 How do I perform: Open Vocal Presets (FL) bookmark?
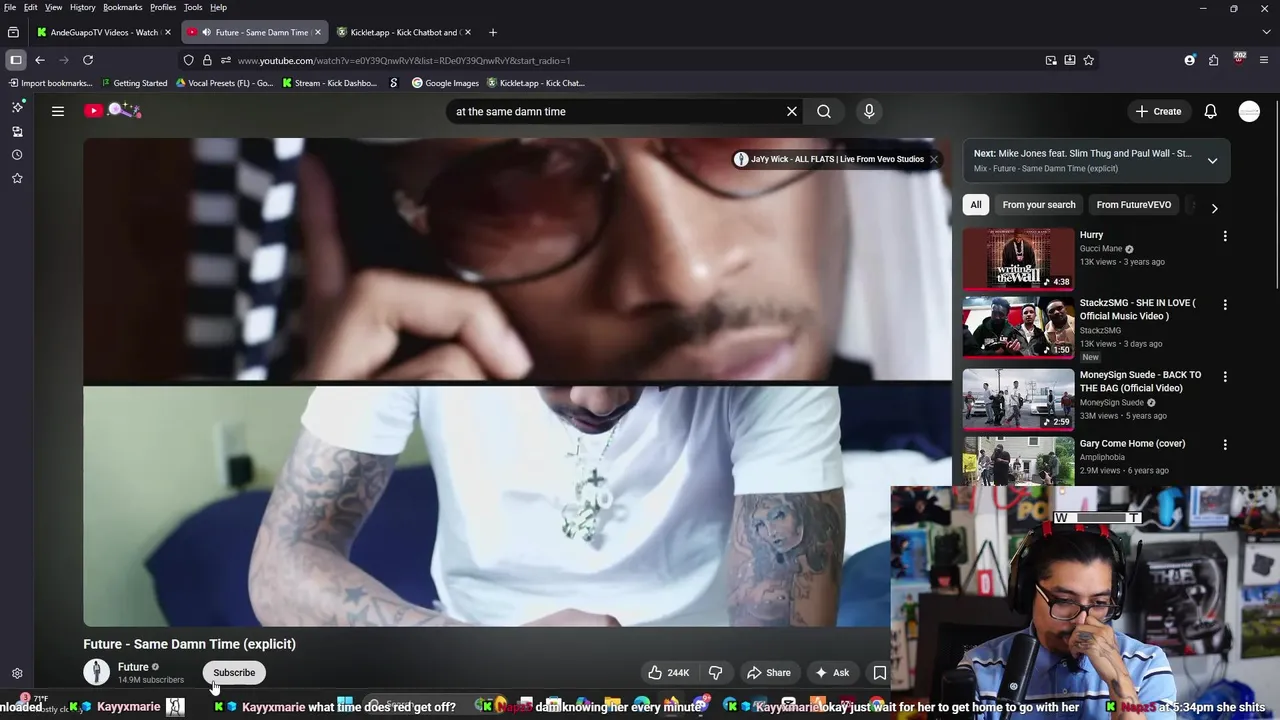[x=224, y=83]
